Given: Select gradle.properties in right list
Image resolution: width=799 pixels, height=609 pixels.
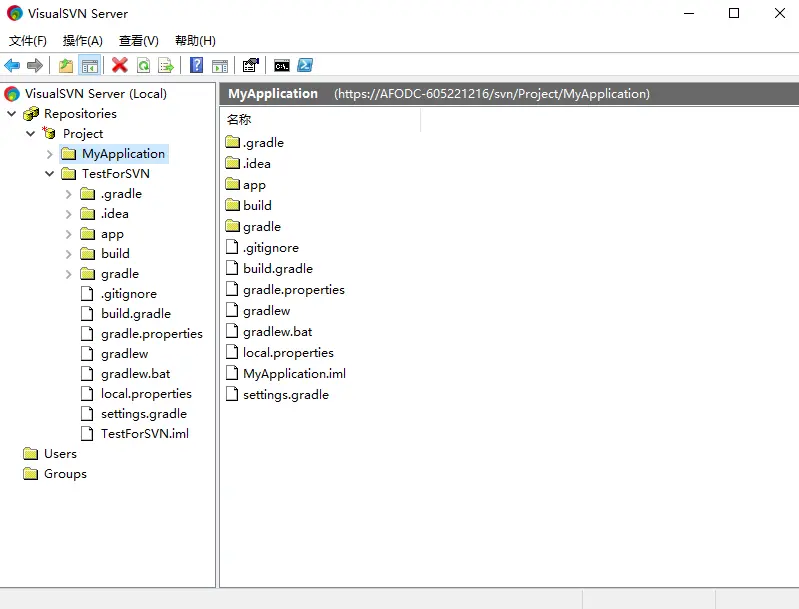Looking at the screenshot, I should coord(294,289).
